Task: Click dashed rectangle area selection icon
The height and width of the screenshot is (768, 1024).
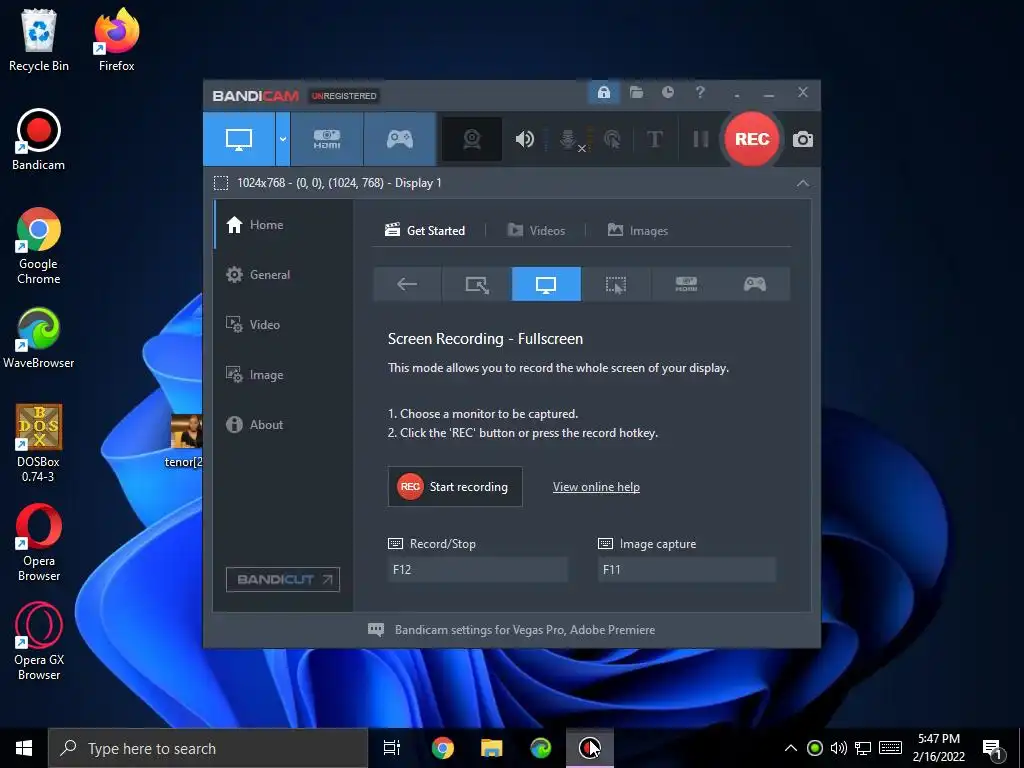Action: tap(221, 183)
